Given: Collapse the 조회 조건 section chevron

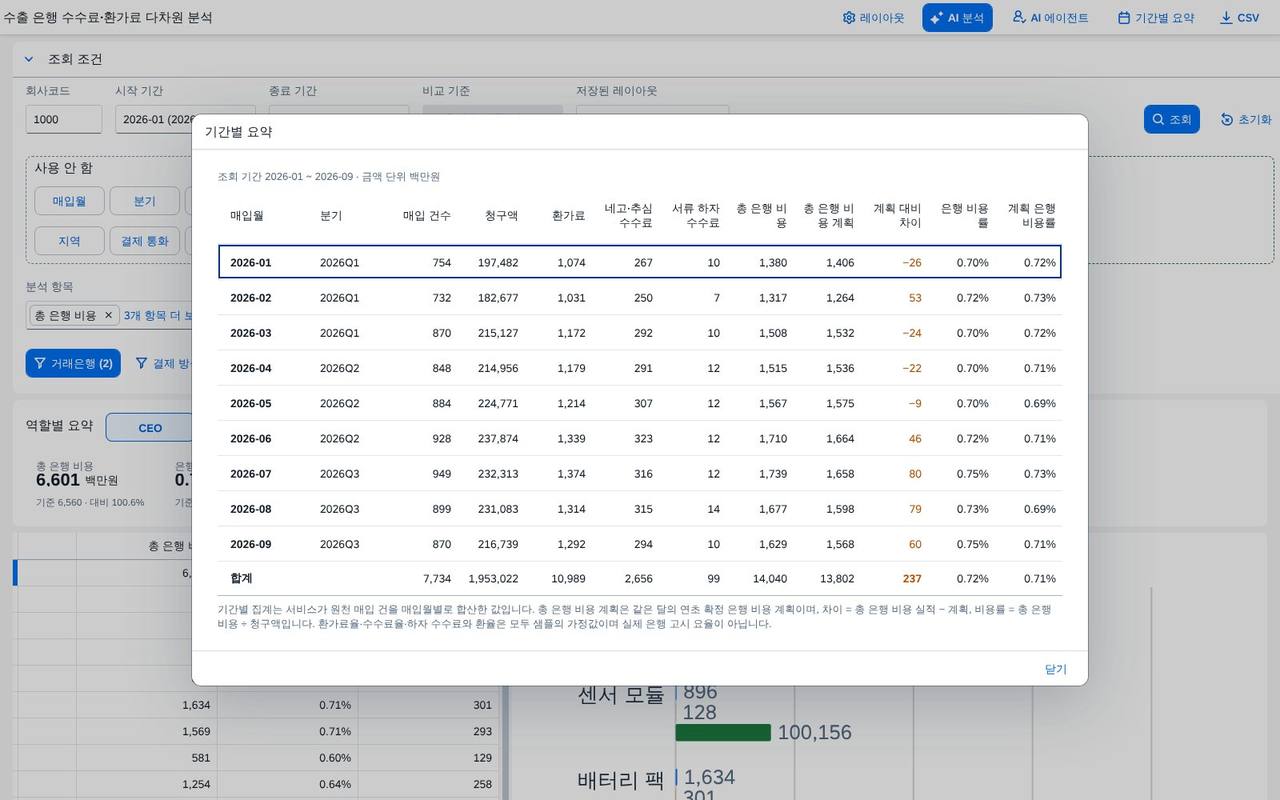Looking at the screenshot, I should (29, 59).
